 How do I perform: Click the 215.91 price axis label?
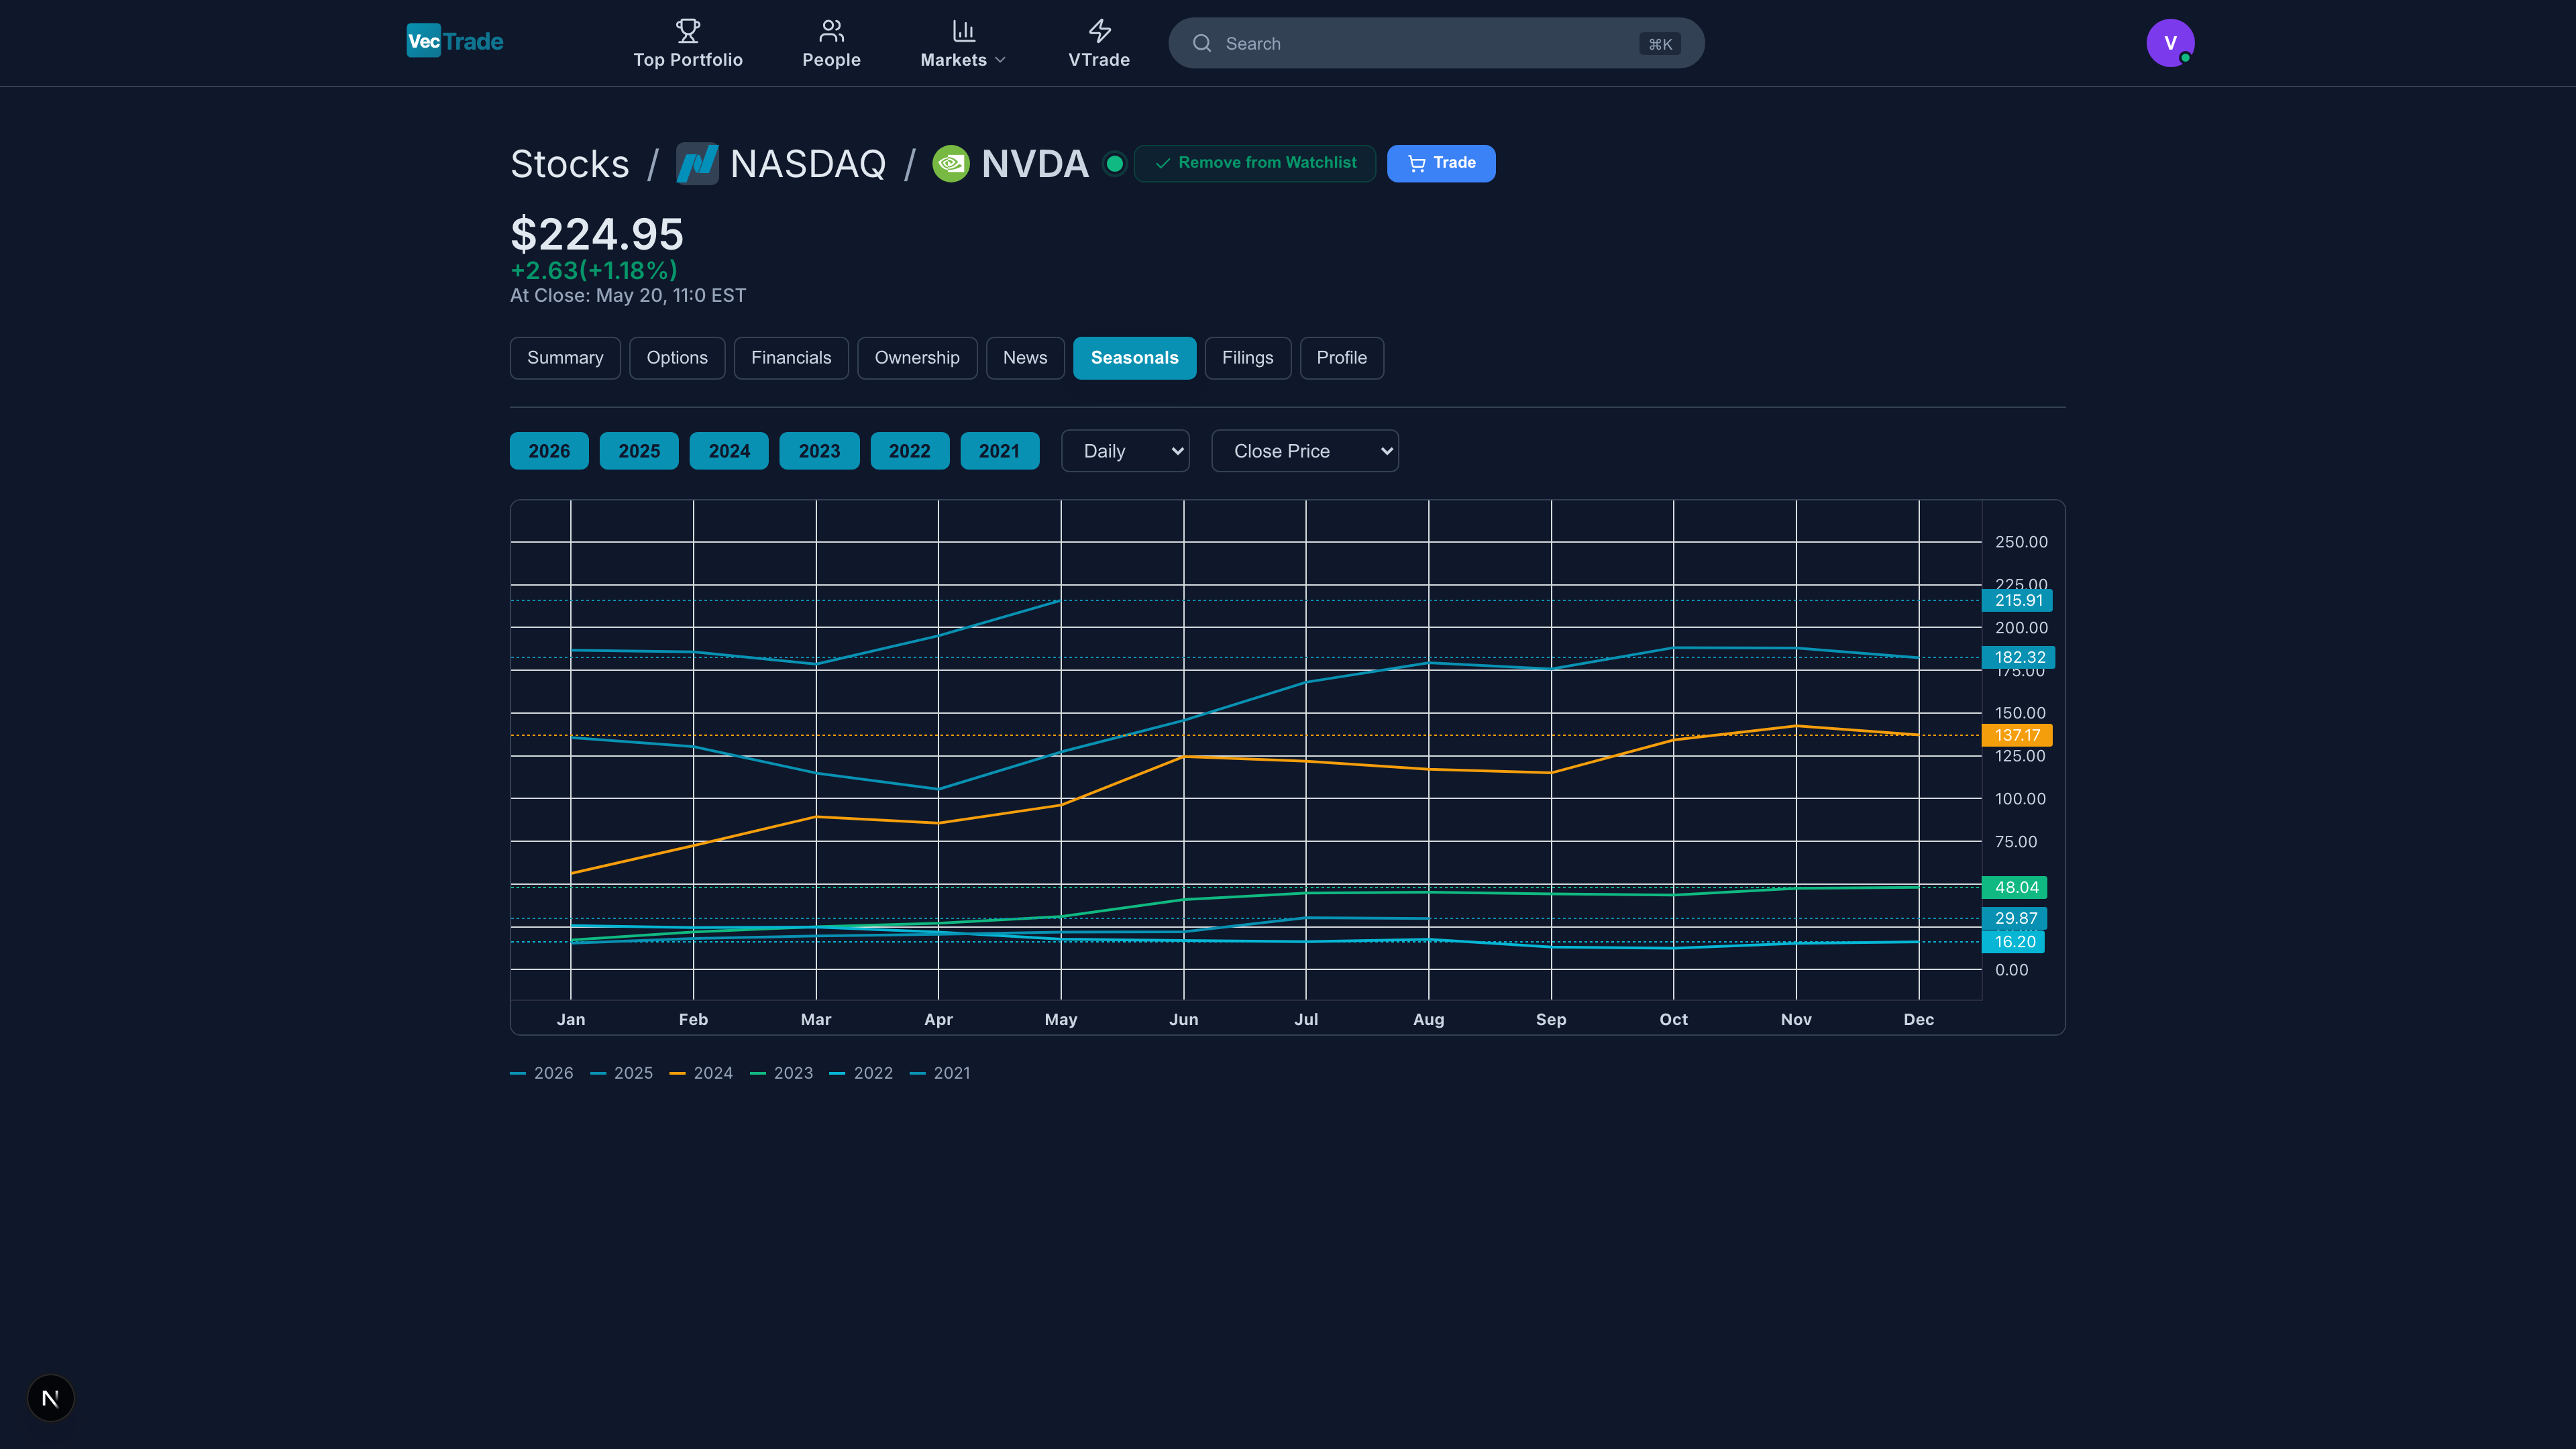tap(2017, 600)
